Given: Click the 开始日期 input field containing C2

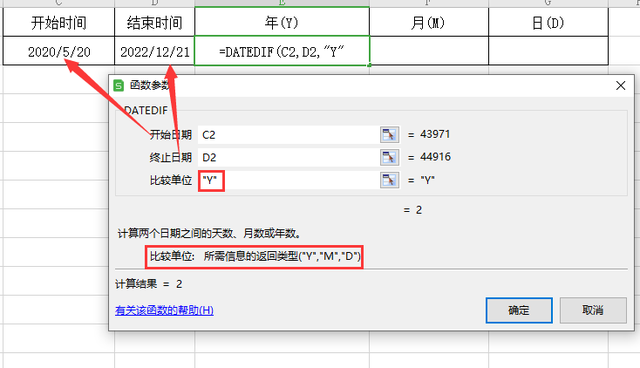Looking at the screenshot, I should [289, 135].
